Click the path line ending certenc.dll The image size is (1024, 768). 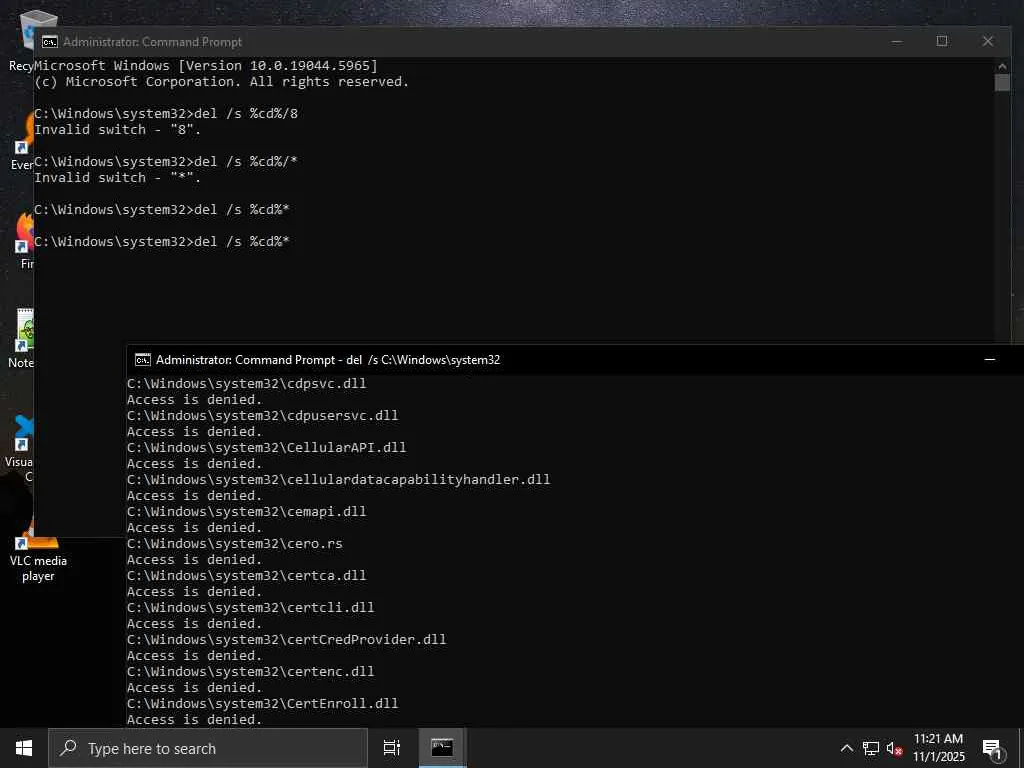[x=251, y=671]
